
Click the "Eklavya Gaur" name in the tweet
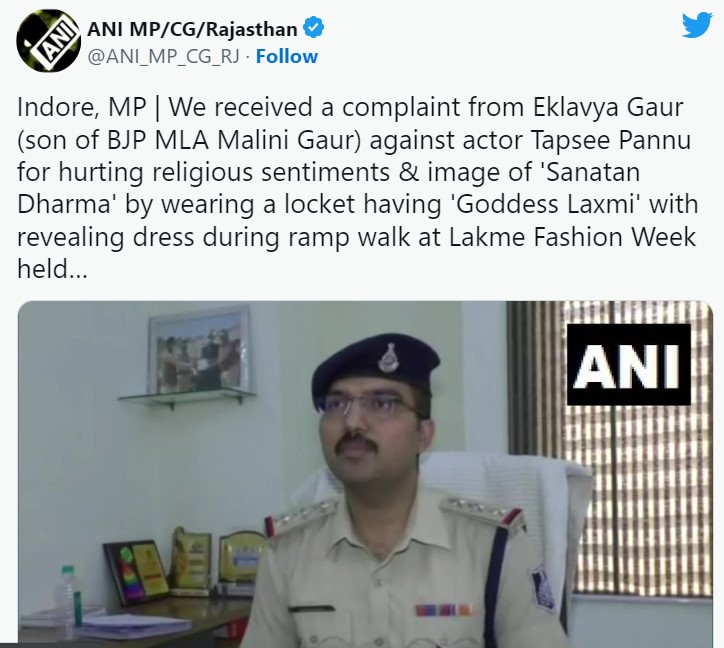pyautogui.click(x=608, y=107)
